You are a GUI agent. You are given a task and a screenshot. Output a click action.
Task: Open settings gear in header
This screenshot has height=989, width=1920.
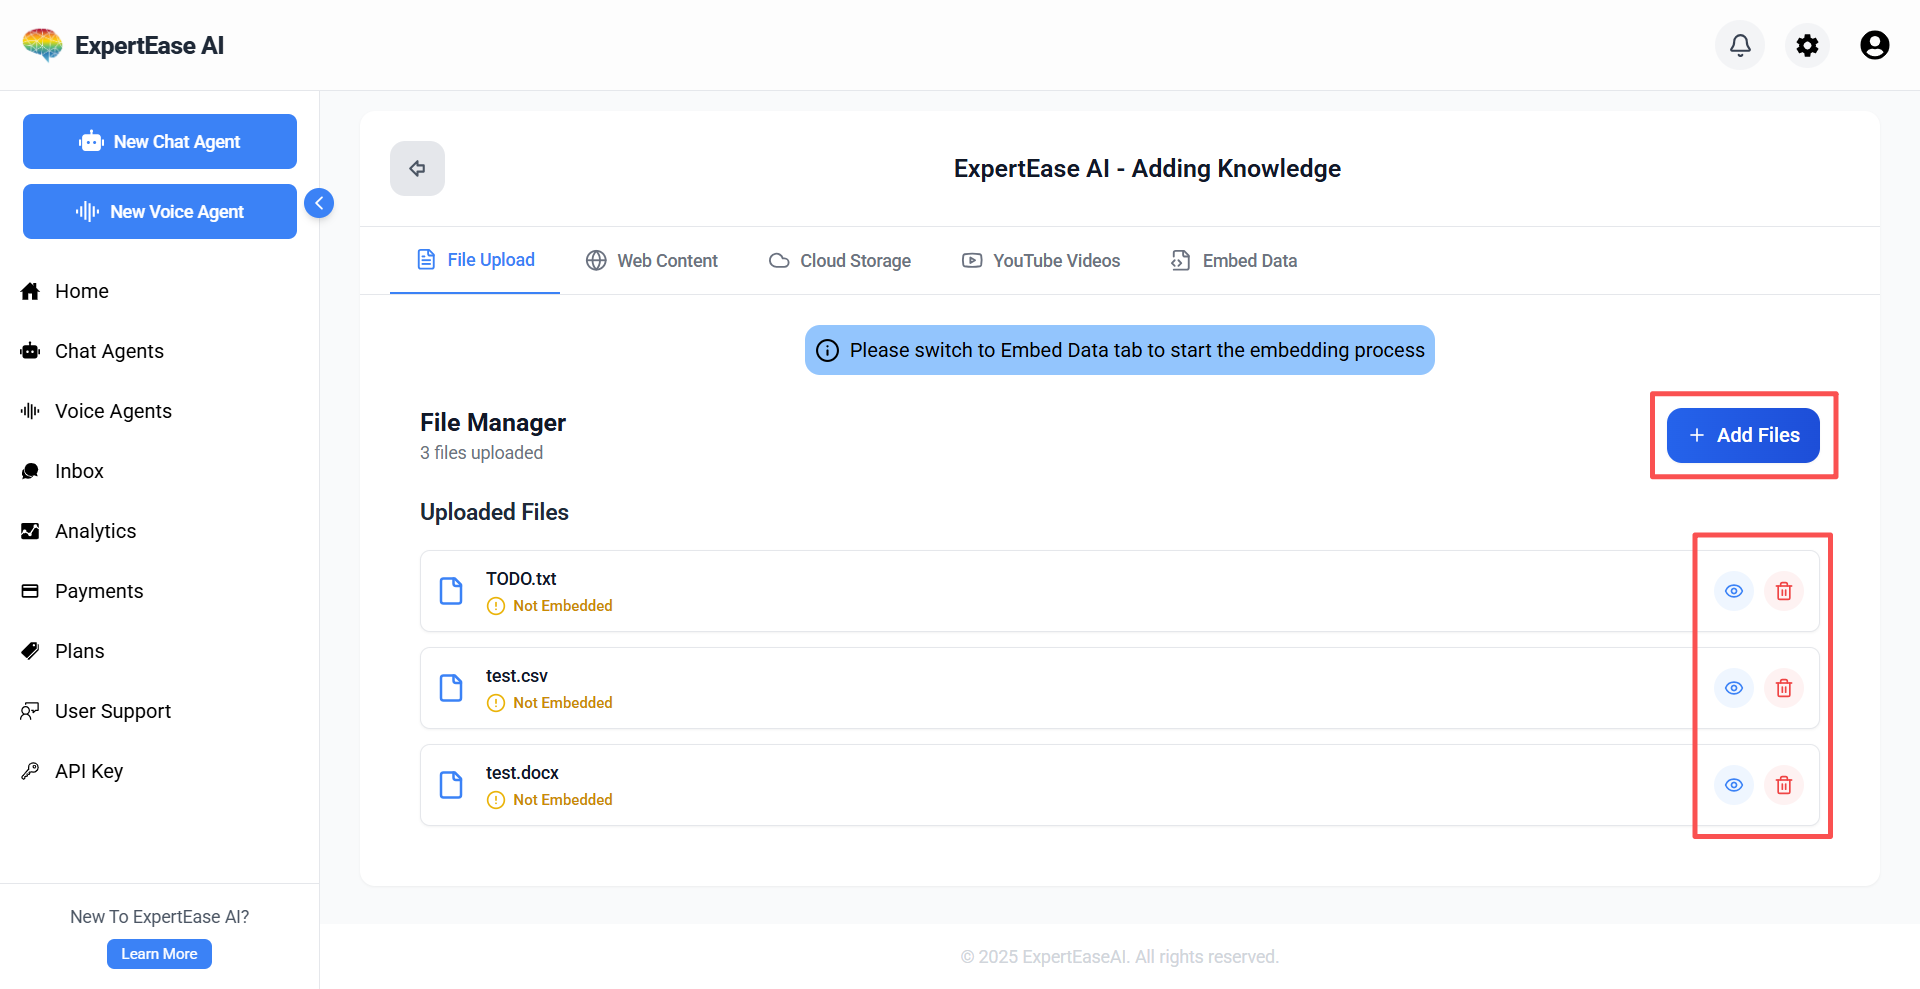pos(1807,45)
